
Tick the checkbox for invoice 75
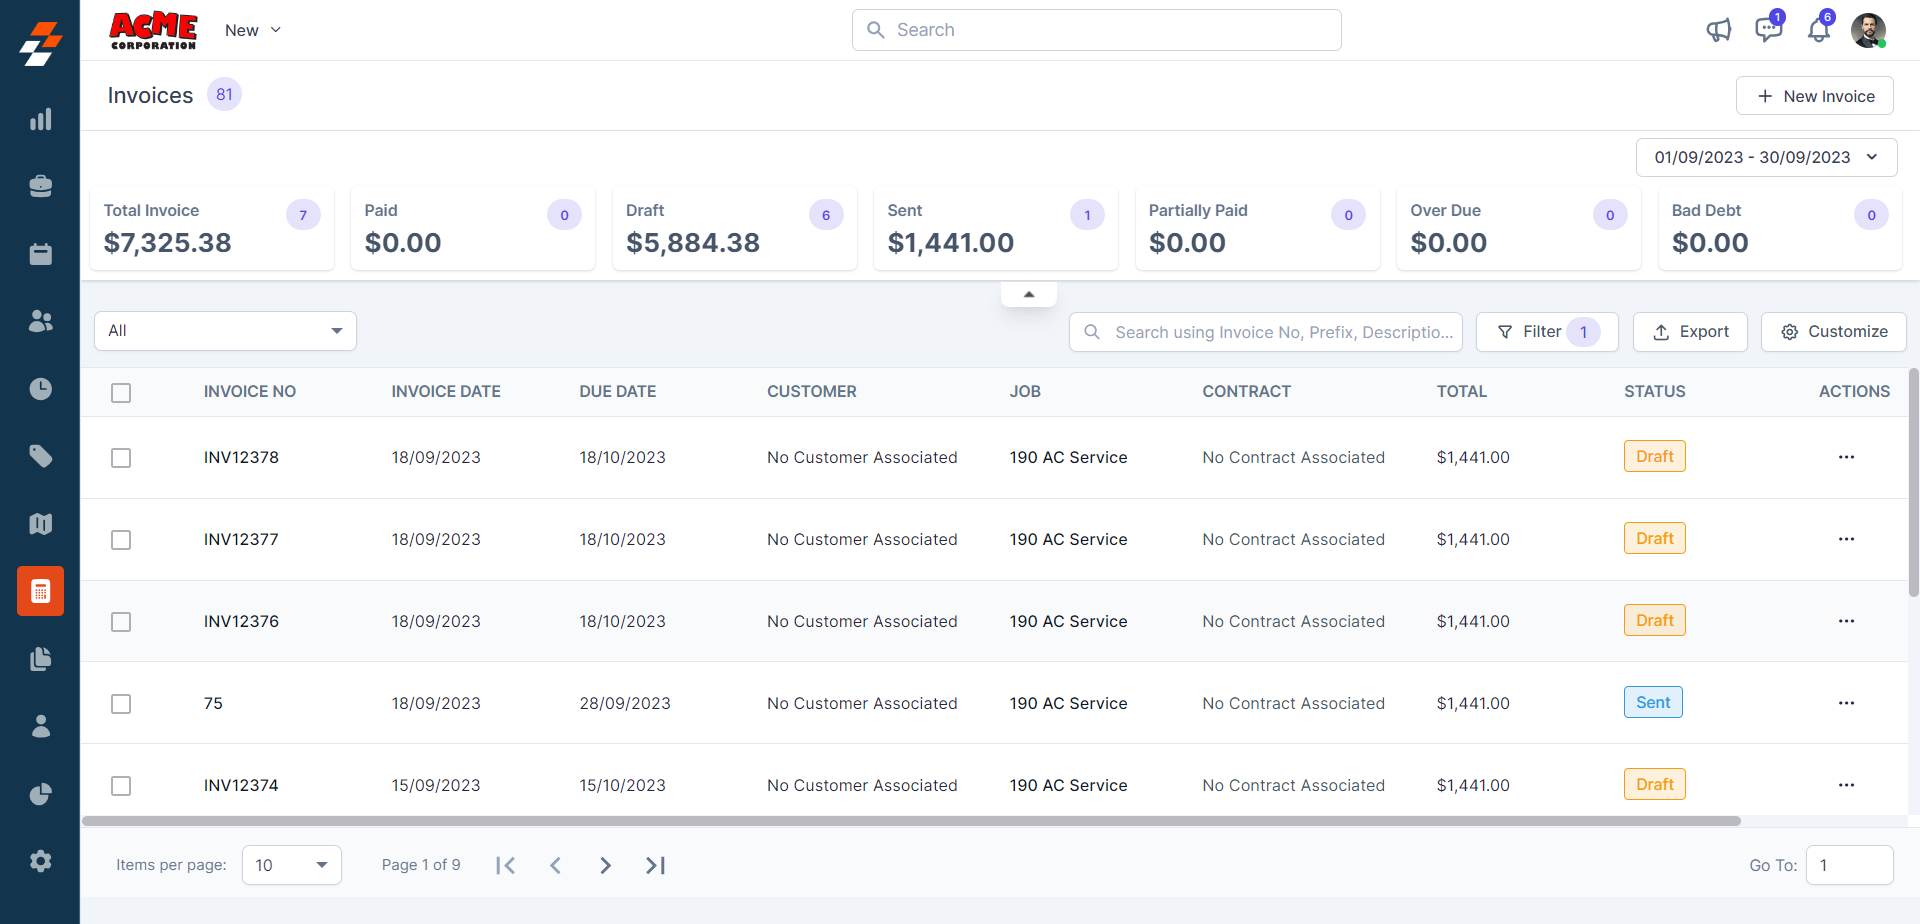(x=121, y=704)
